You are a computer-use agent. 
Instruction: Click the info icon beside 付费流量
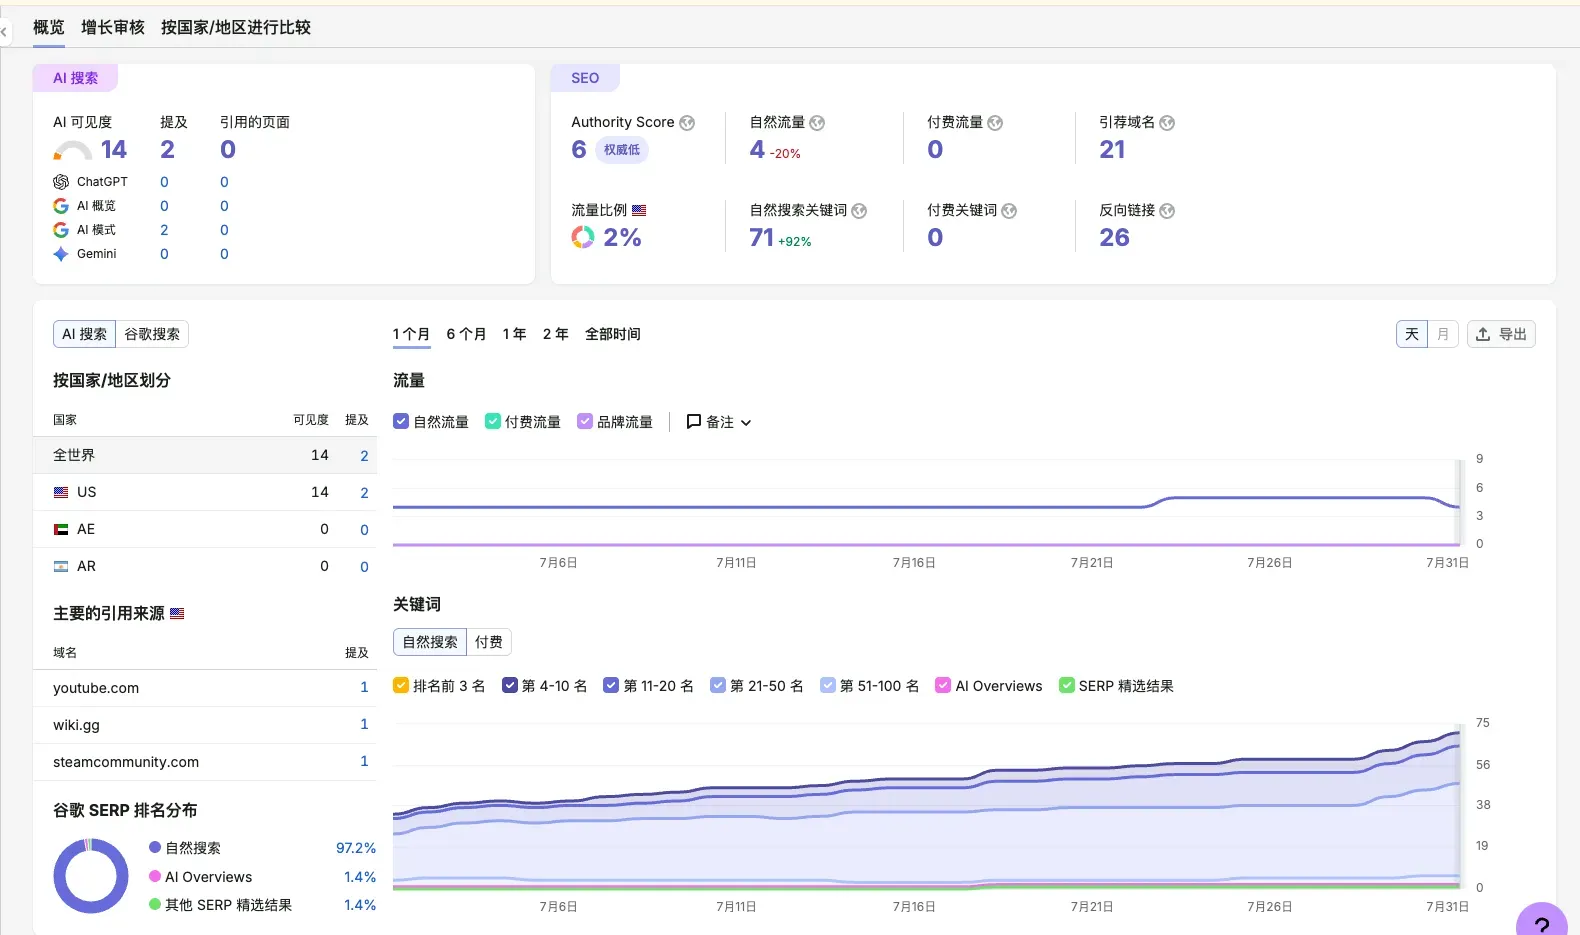[x=995, y=123]
